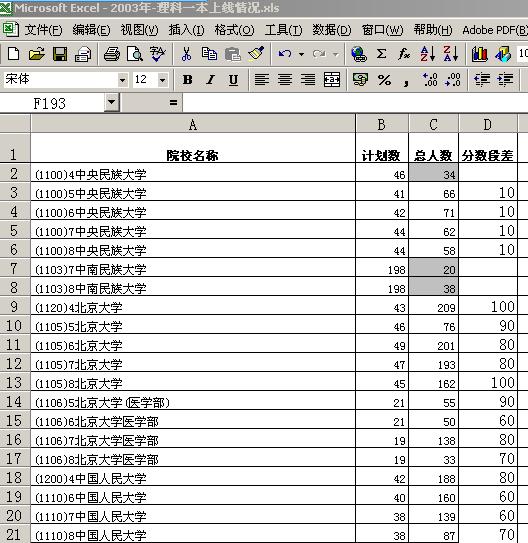The width and height of the screenshot is (528, 543).
Task: Run Spelling check icon
Action: [x=158, y=54]
